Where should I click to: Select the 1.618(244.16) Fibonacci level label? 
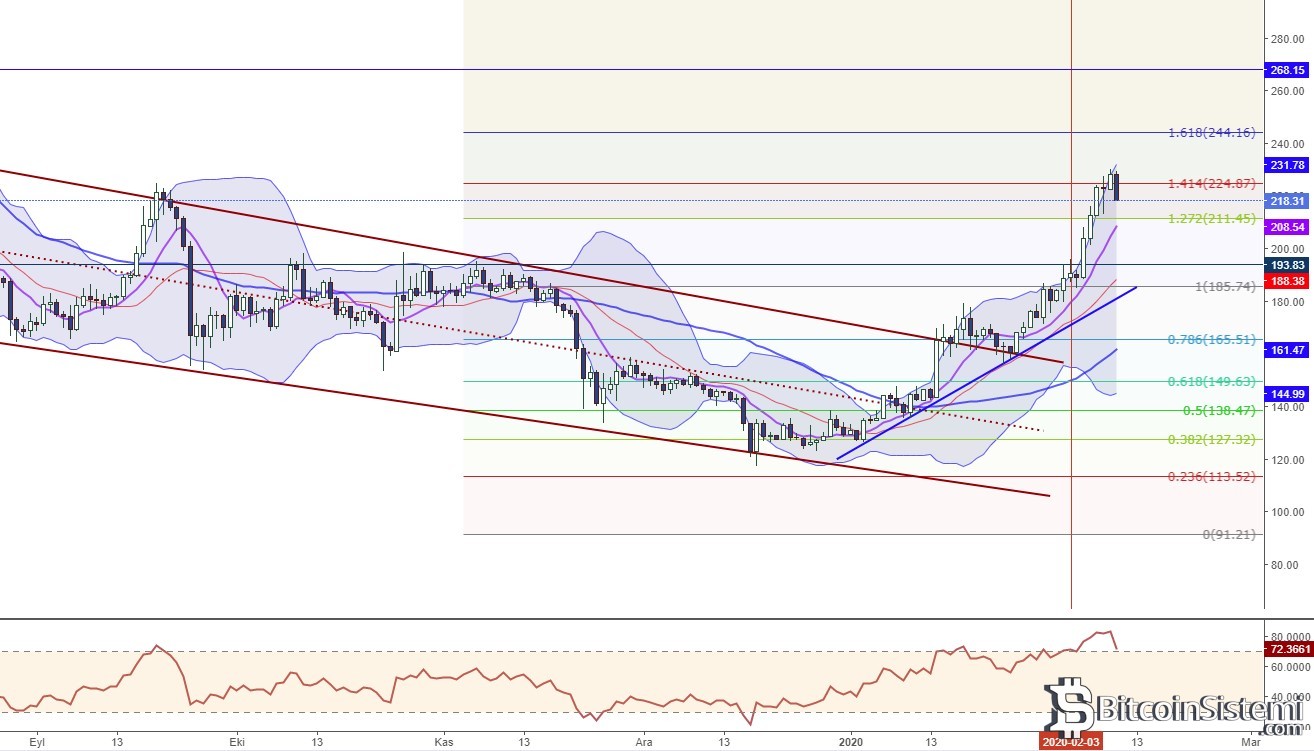pyautogui.click(x=1211, y=133)
